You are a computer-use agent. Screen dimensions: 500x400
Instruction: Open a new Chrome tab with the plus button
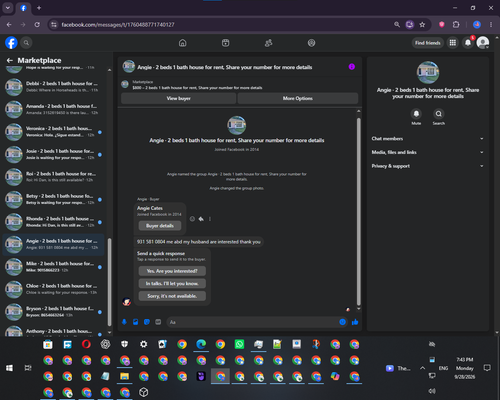click(39, 8)
